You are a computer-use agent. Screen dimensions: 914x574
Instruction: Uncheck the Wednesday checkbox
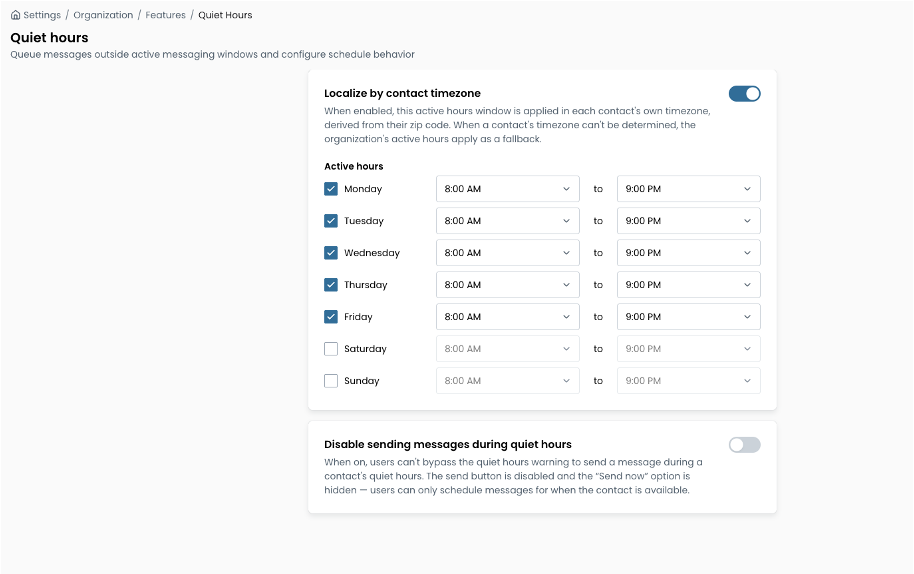[x=331, y=253]
